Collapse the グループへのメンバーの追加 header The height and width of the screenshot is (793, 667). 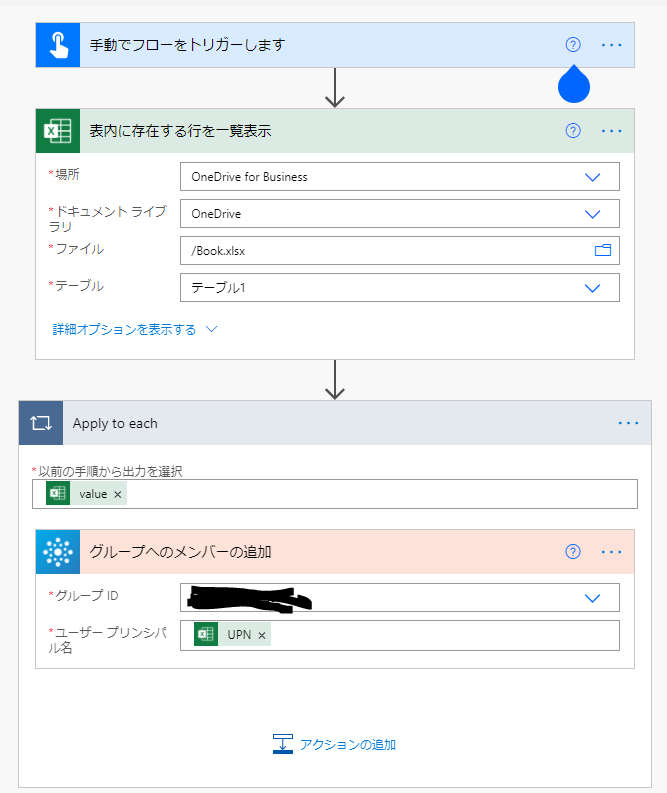coord(335,552)
